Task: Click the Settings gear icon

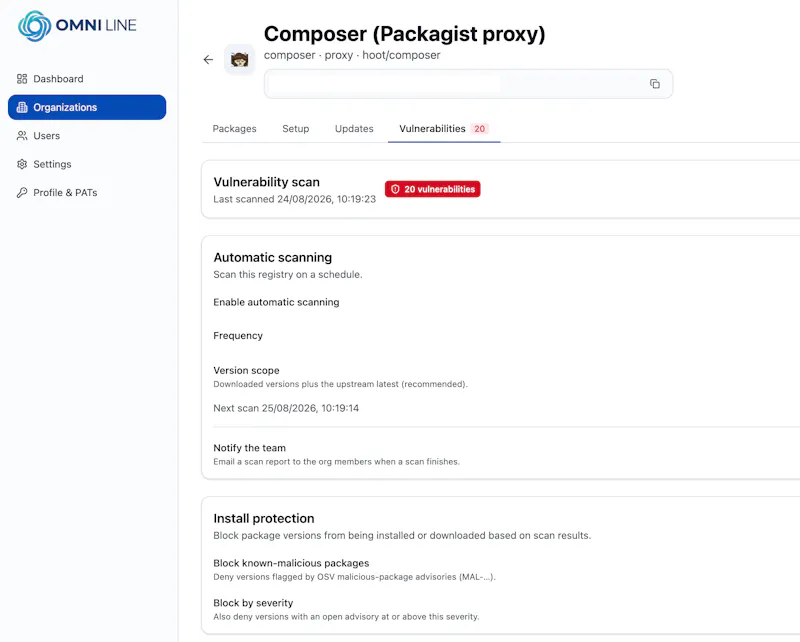Action: (22, 164)
